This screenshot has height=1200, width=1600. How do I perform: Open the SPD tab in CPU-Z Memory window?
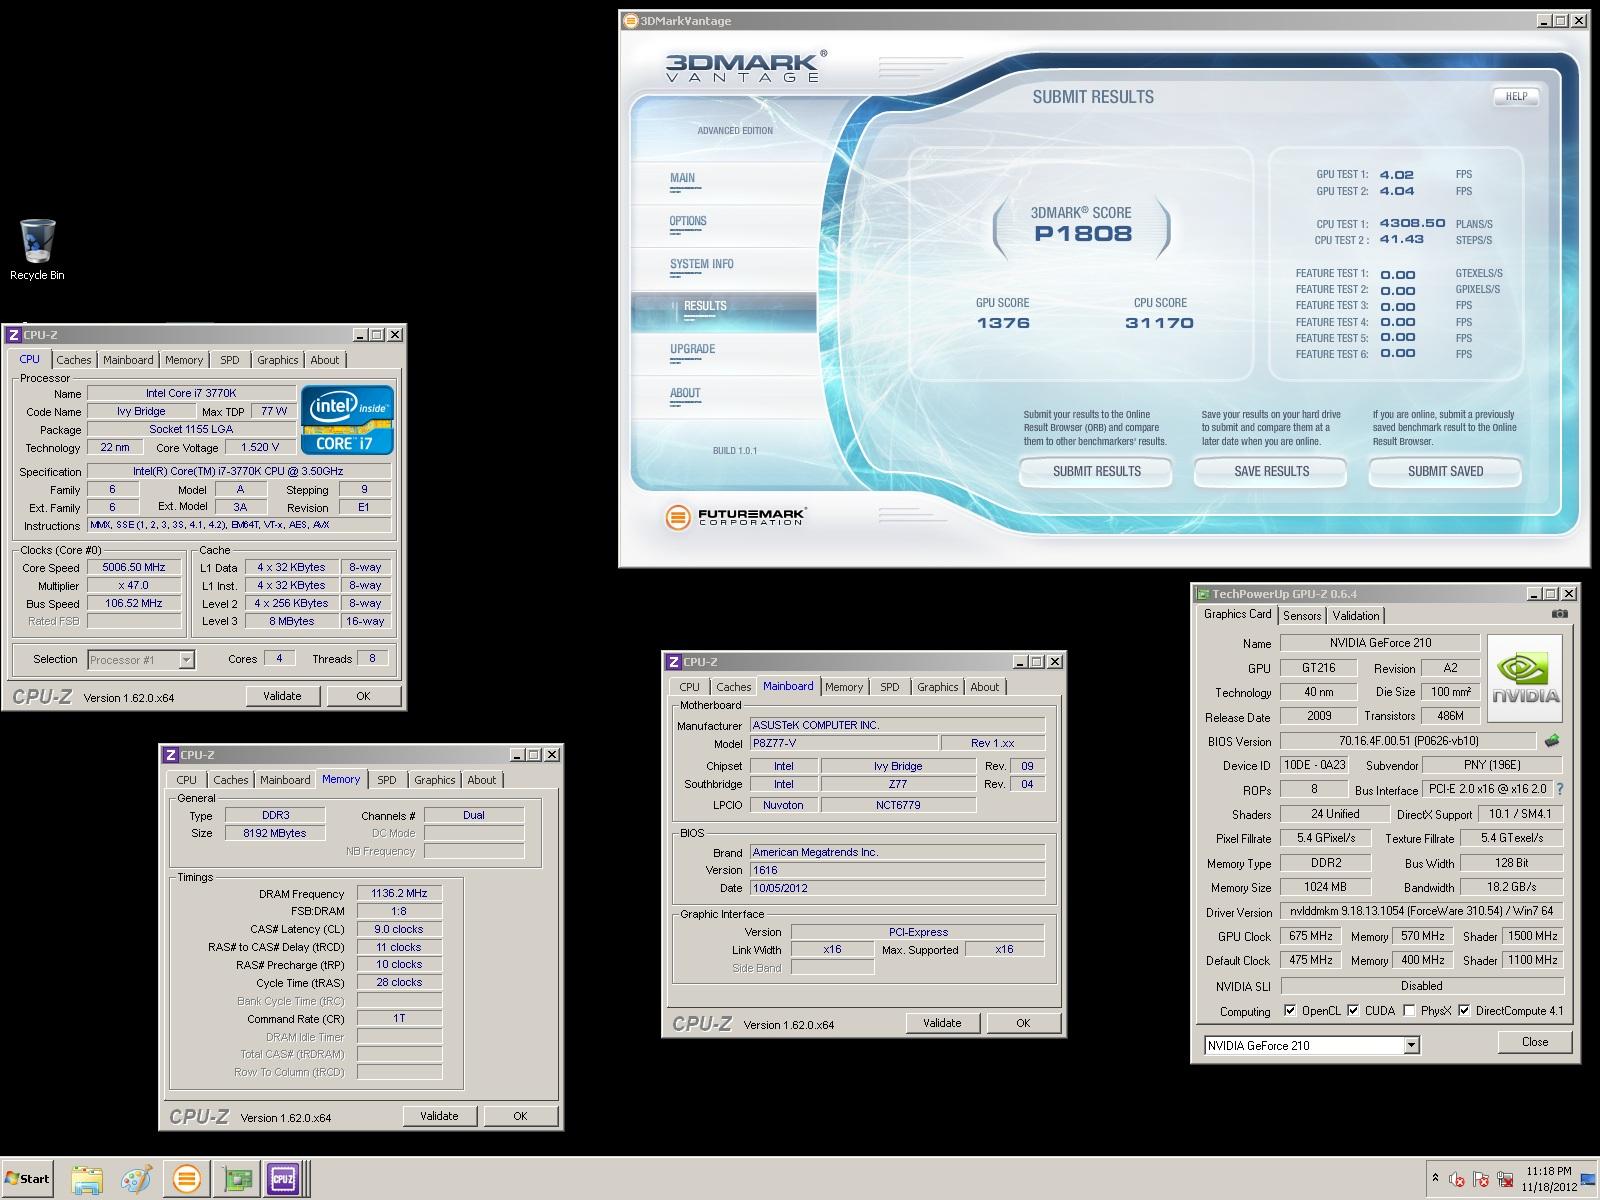pyautogui.click(x=387, y=780)
